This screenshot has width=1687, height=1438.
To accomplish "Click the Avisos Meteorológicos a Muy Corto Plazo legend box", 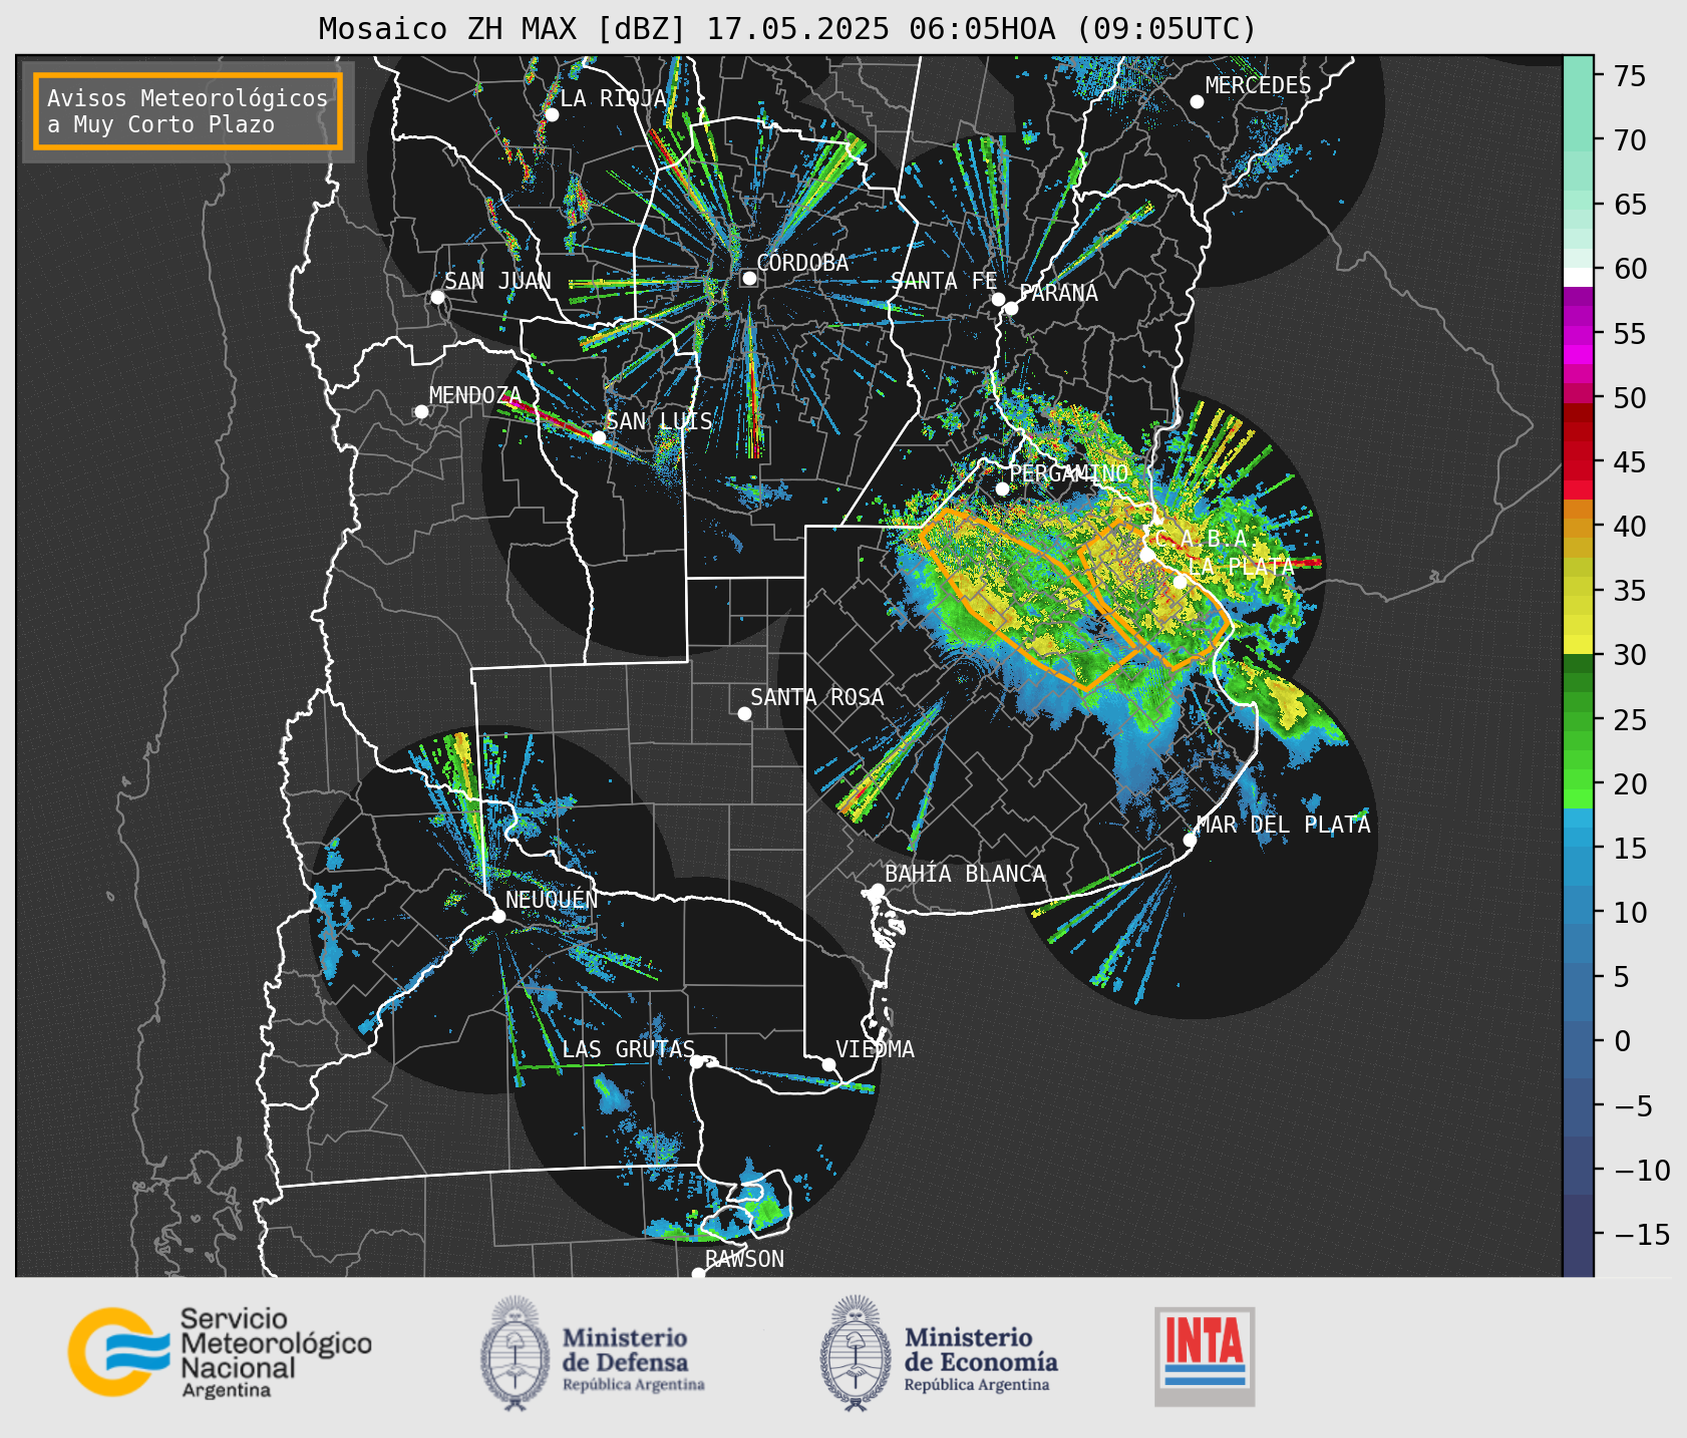I will tap(188, 110).
